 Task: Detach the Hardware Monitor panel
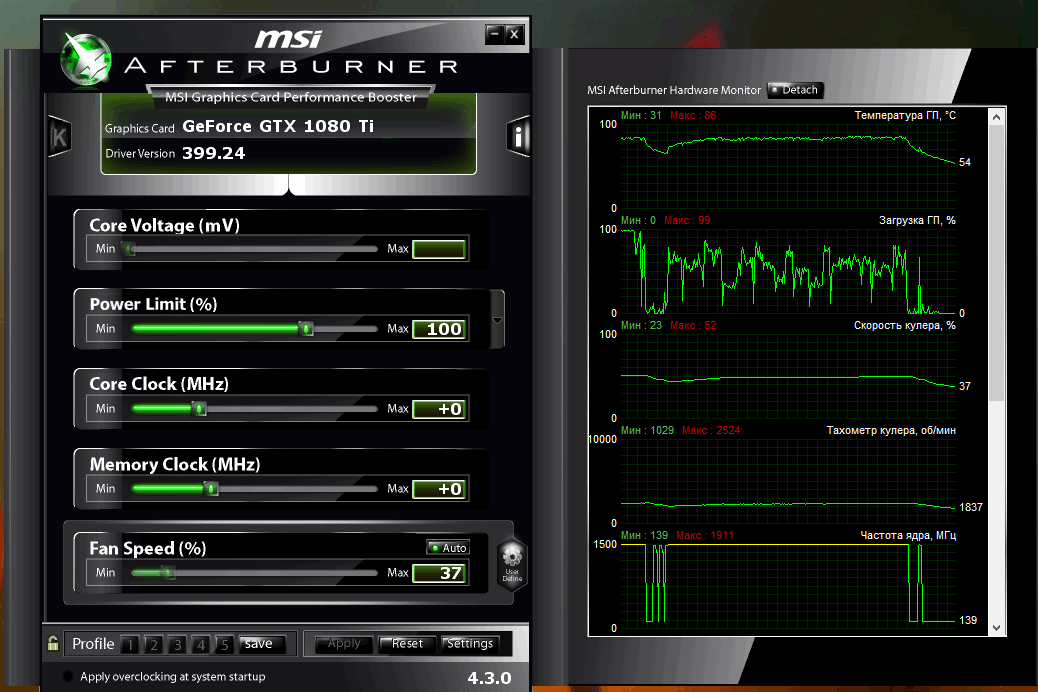795,90
